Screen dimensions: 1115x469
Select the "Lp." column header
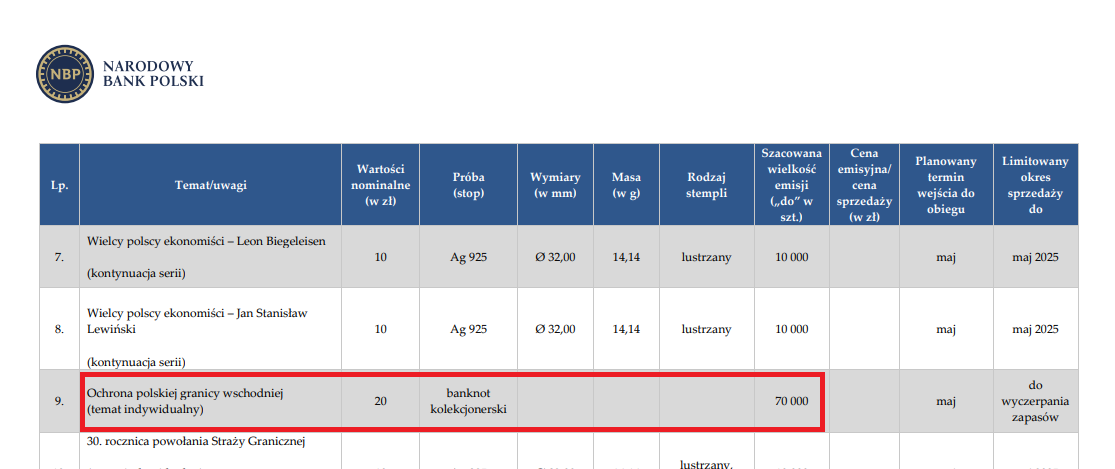[59, 185]
